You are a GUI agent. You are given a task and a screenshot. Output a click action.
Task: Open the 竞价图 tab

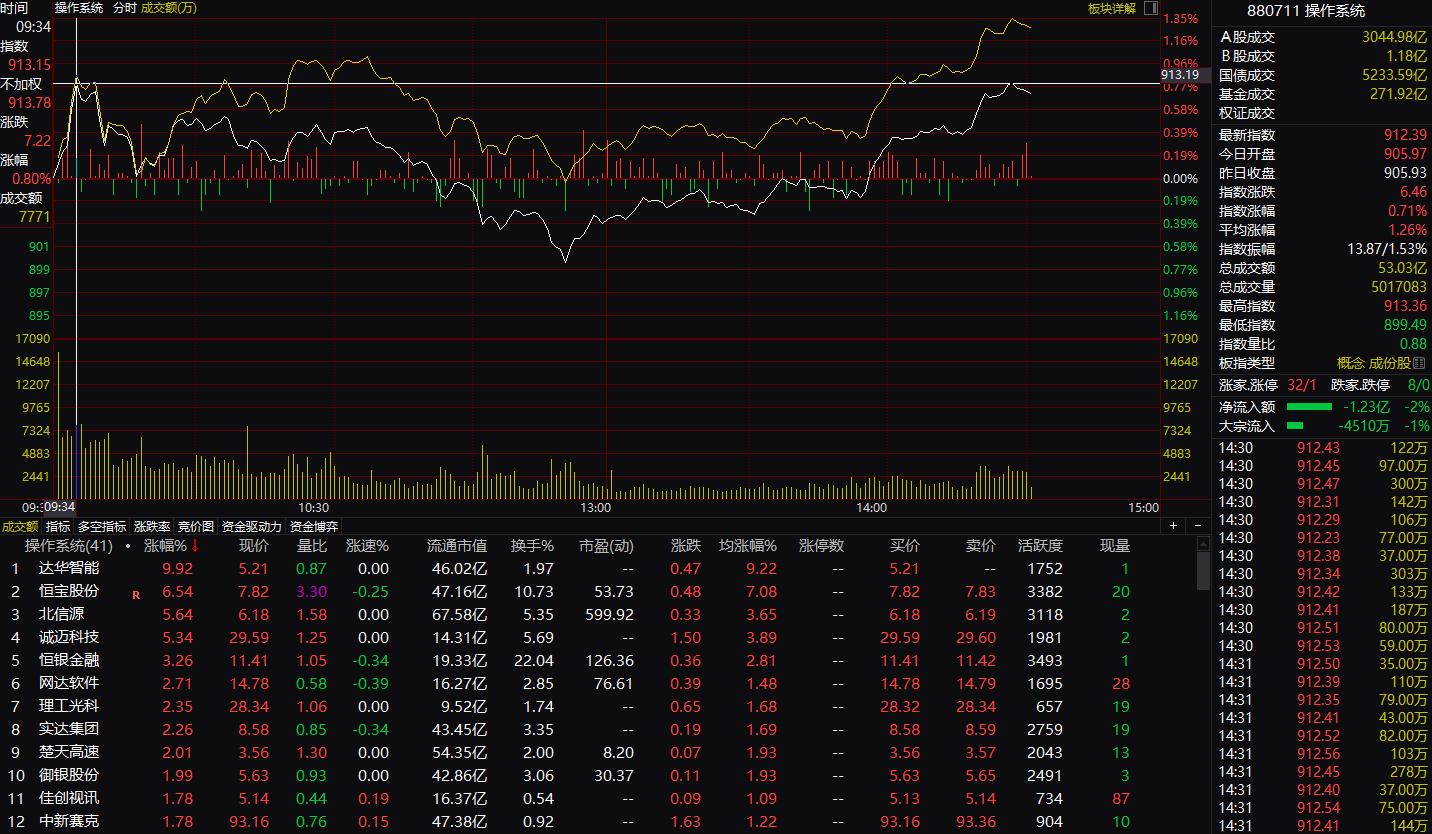tap(196, 526)
